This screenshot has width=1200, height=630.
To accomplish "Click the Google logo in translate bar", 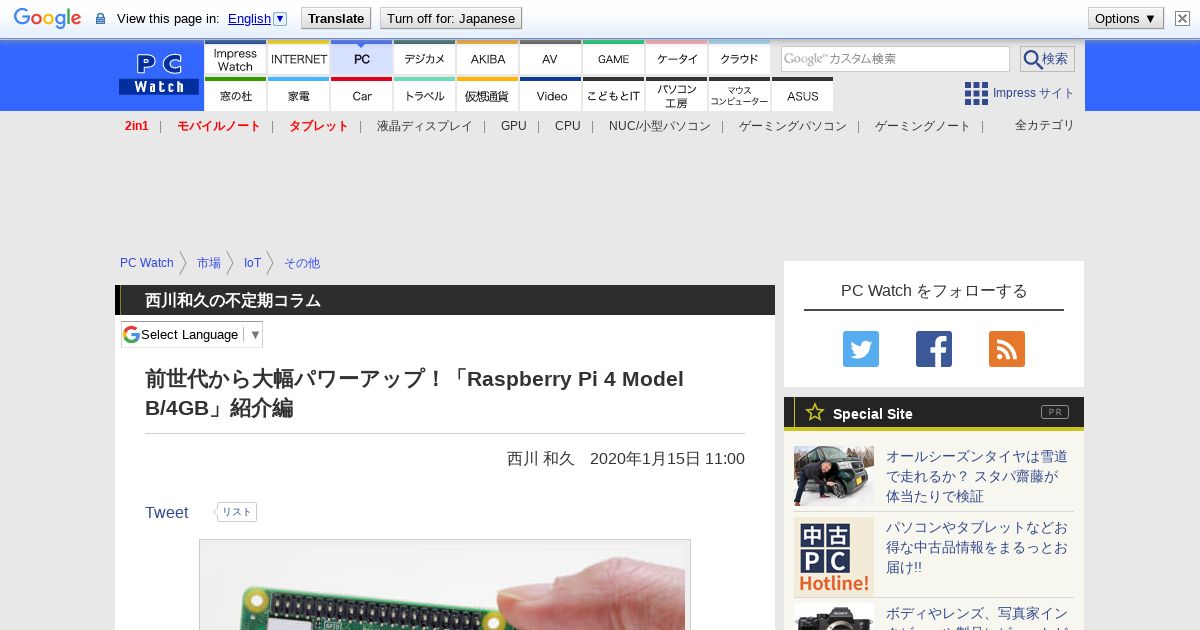I will pyautogui.click(x=47, y=18).
